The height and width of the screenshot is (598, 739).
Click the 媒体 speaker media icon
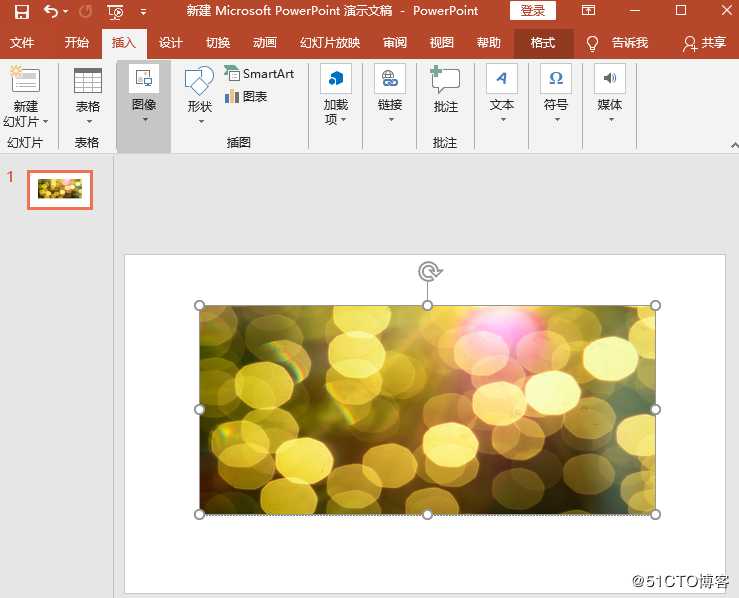[610, 78]
